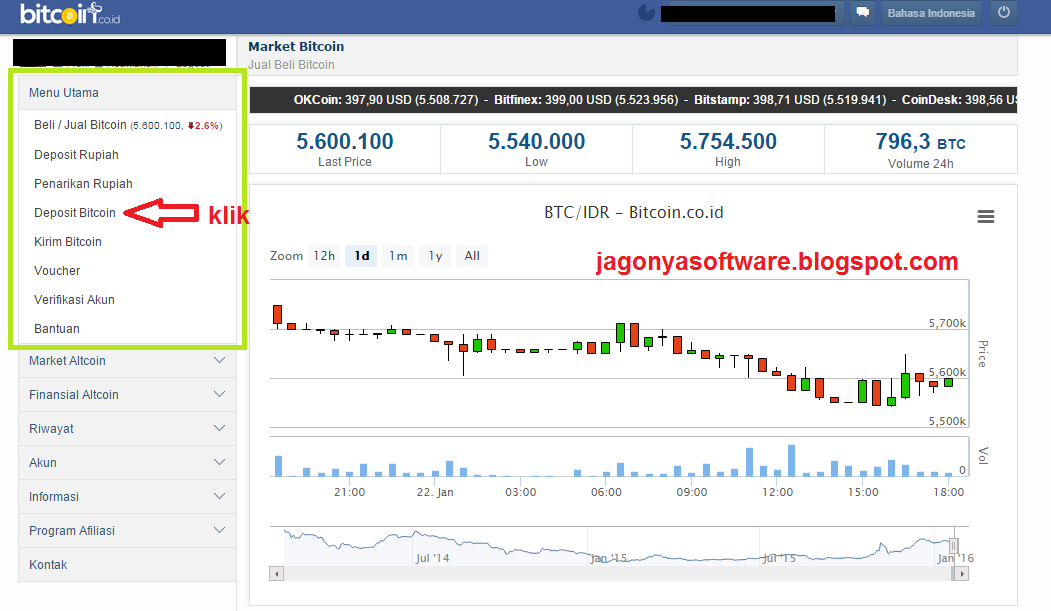The height and width of the screenshot is (611, 1051).
Task: Expand the Riwayat section
Action: pos(127,429)
